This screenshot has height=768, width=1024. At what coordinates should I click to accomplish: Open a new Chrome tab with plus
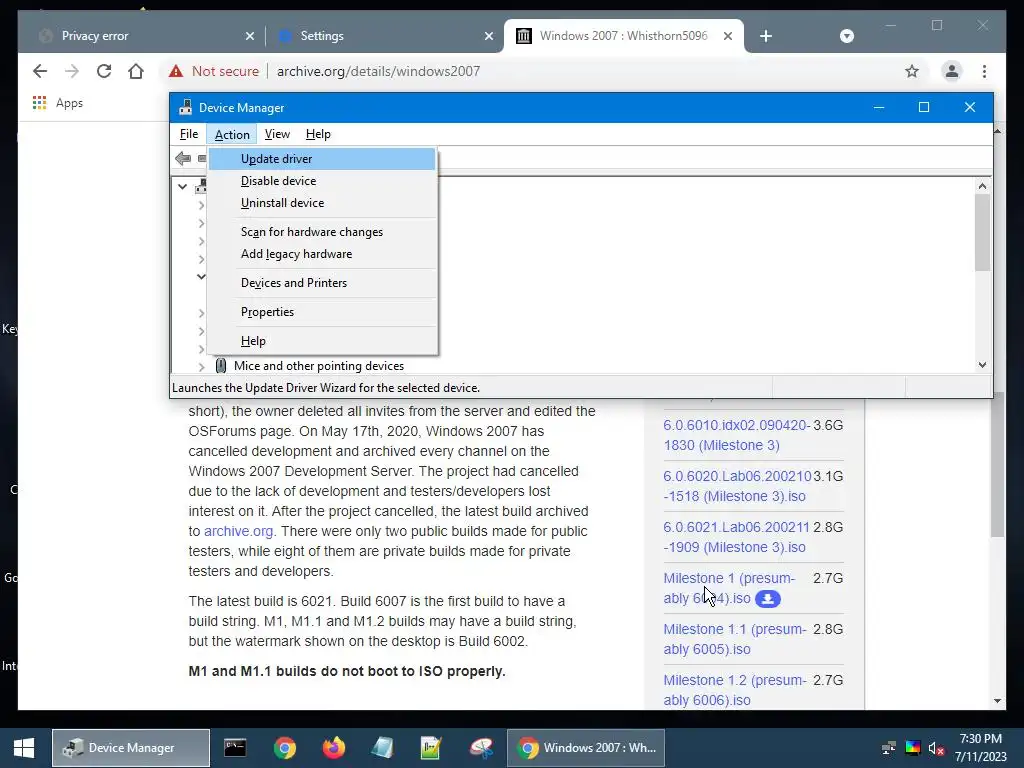pos(766,36)
